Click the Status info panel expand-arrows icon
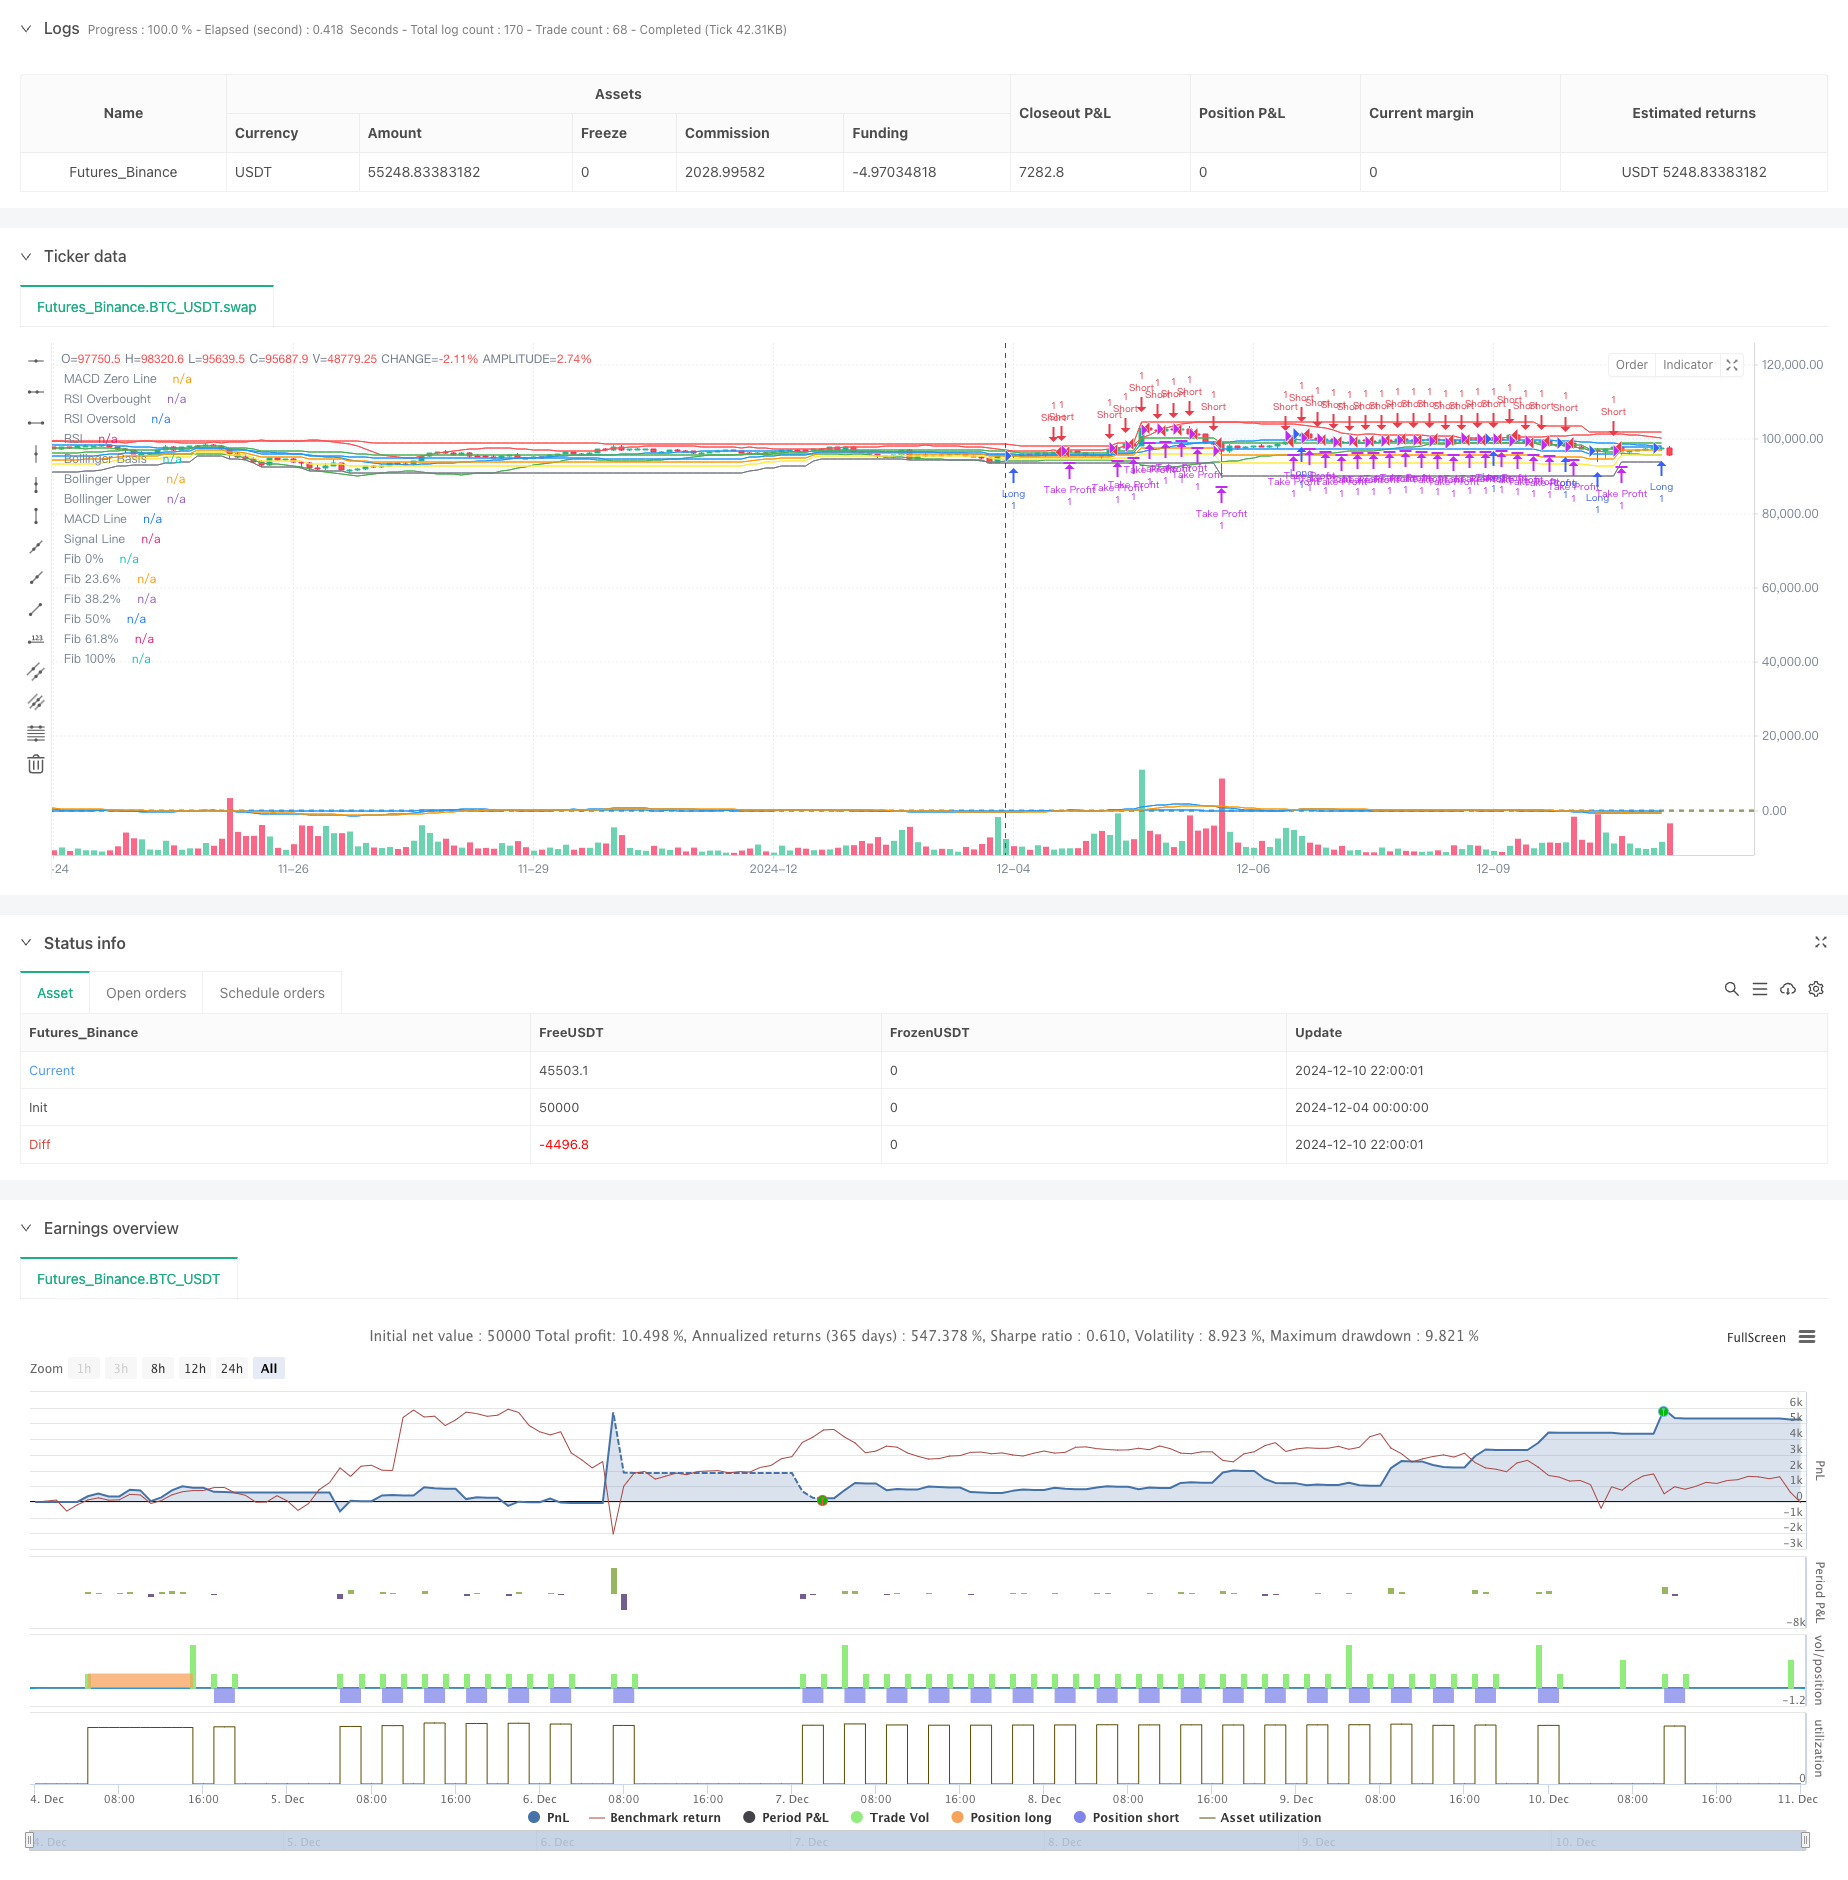Viewport: 1848px width, 1880px height. point(1820,942)
